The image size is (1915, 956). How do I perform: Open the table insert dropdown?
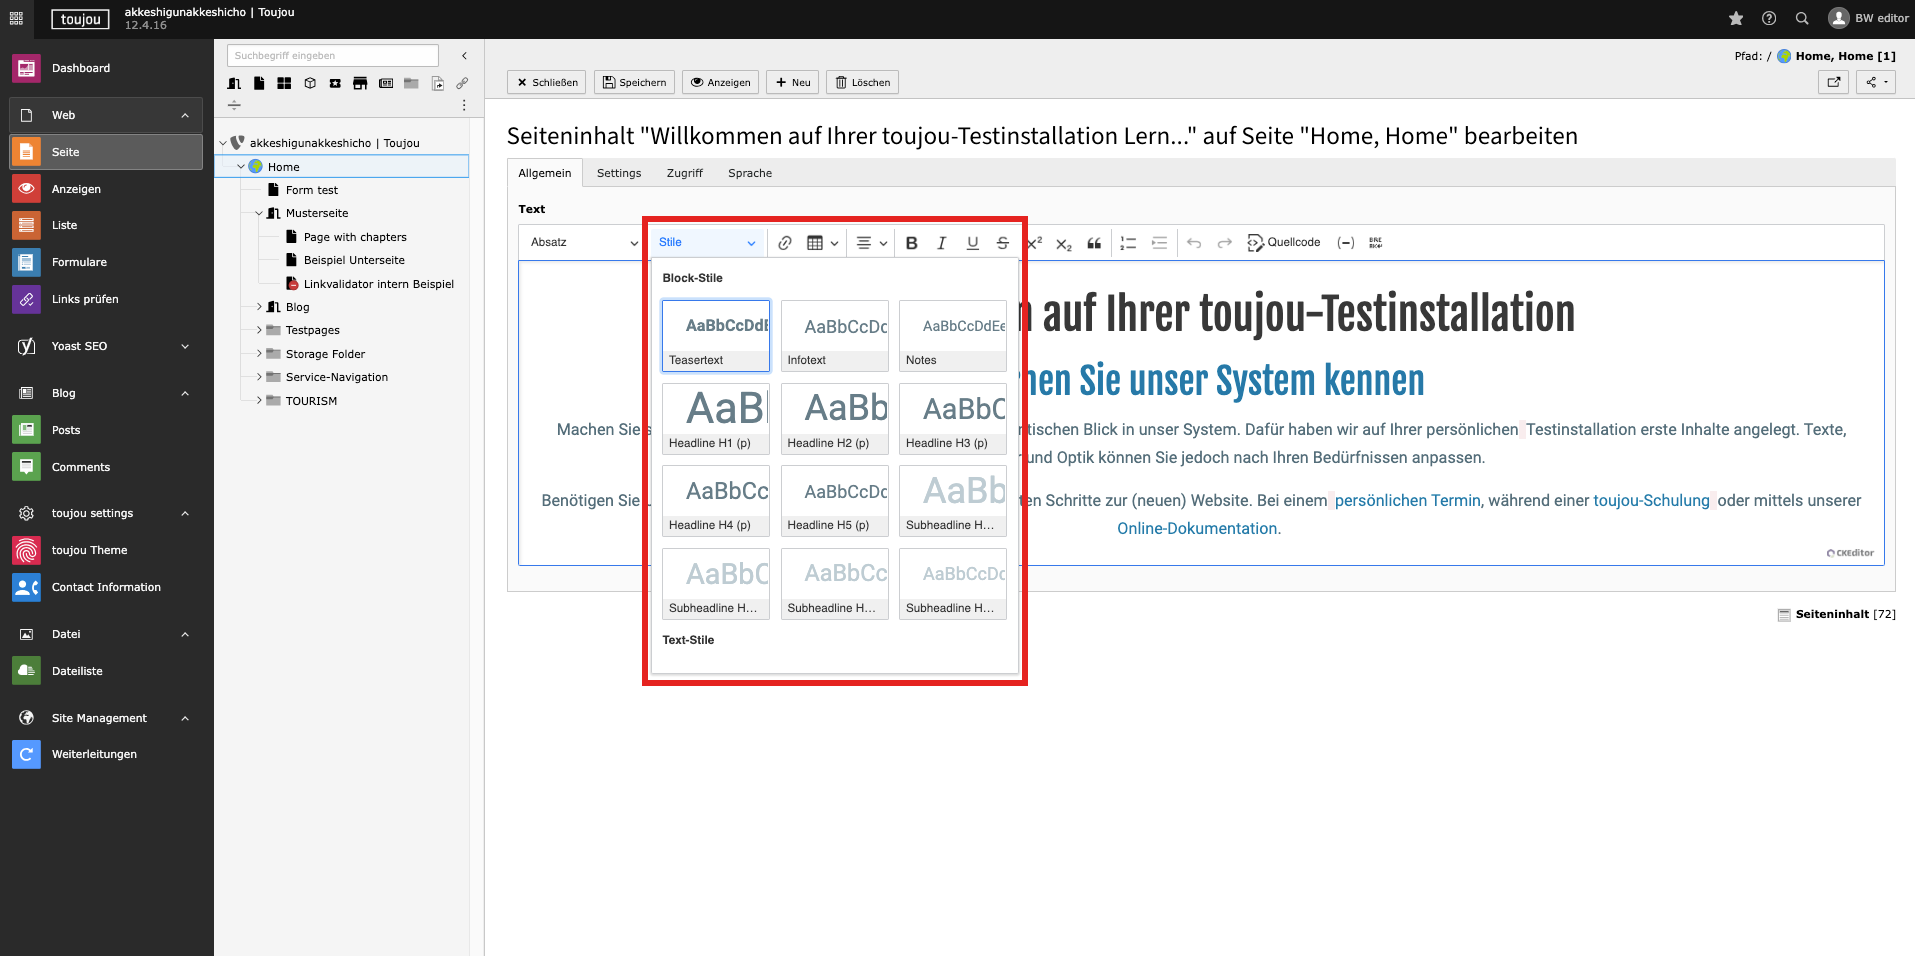(x=822, y=242)
